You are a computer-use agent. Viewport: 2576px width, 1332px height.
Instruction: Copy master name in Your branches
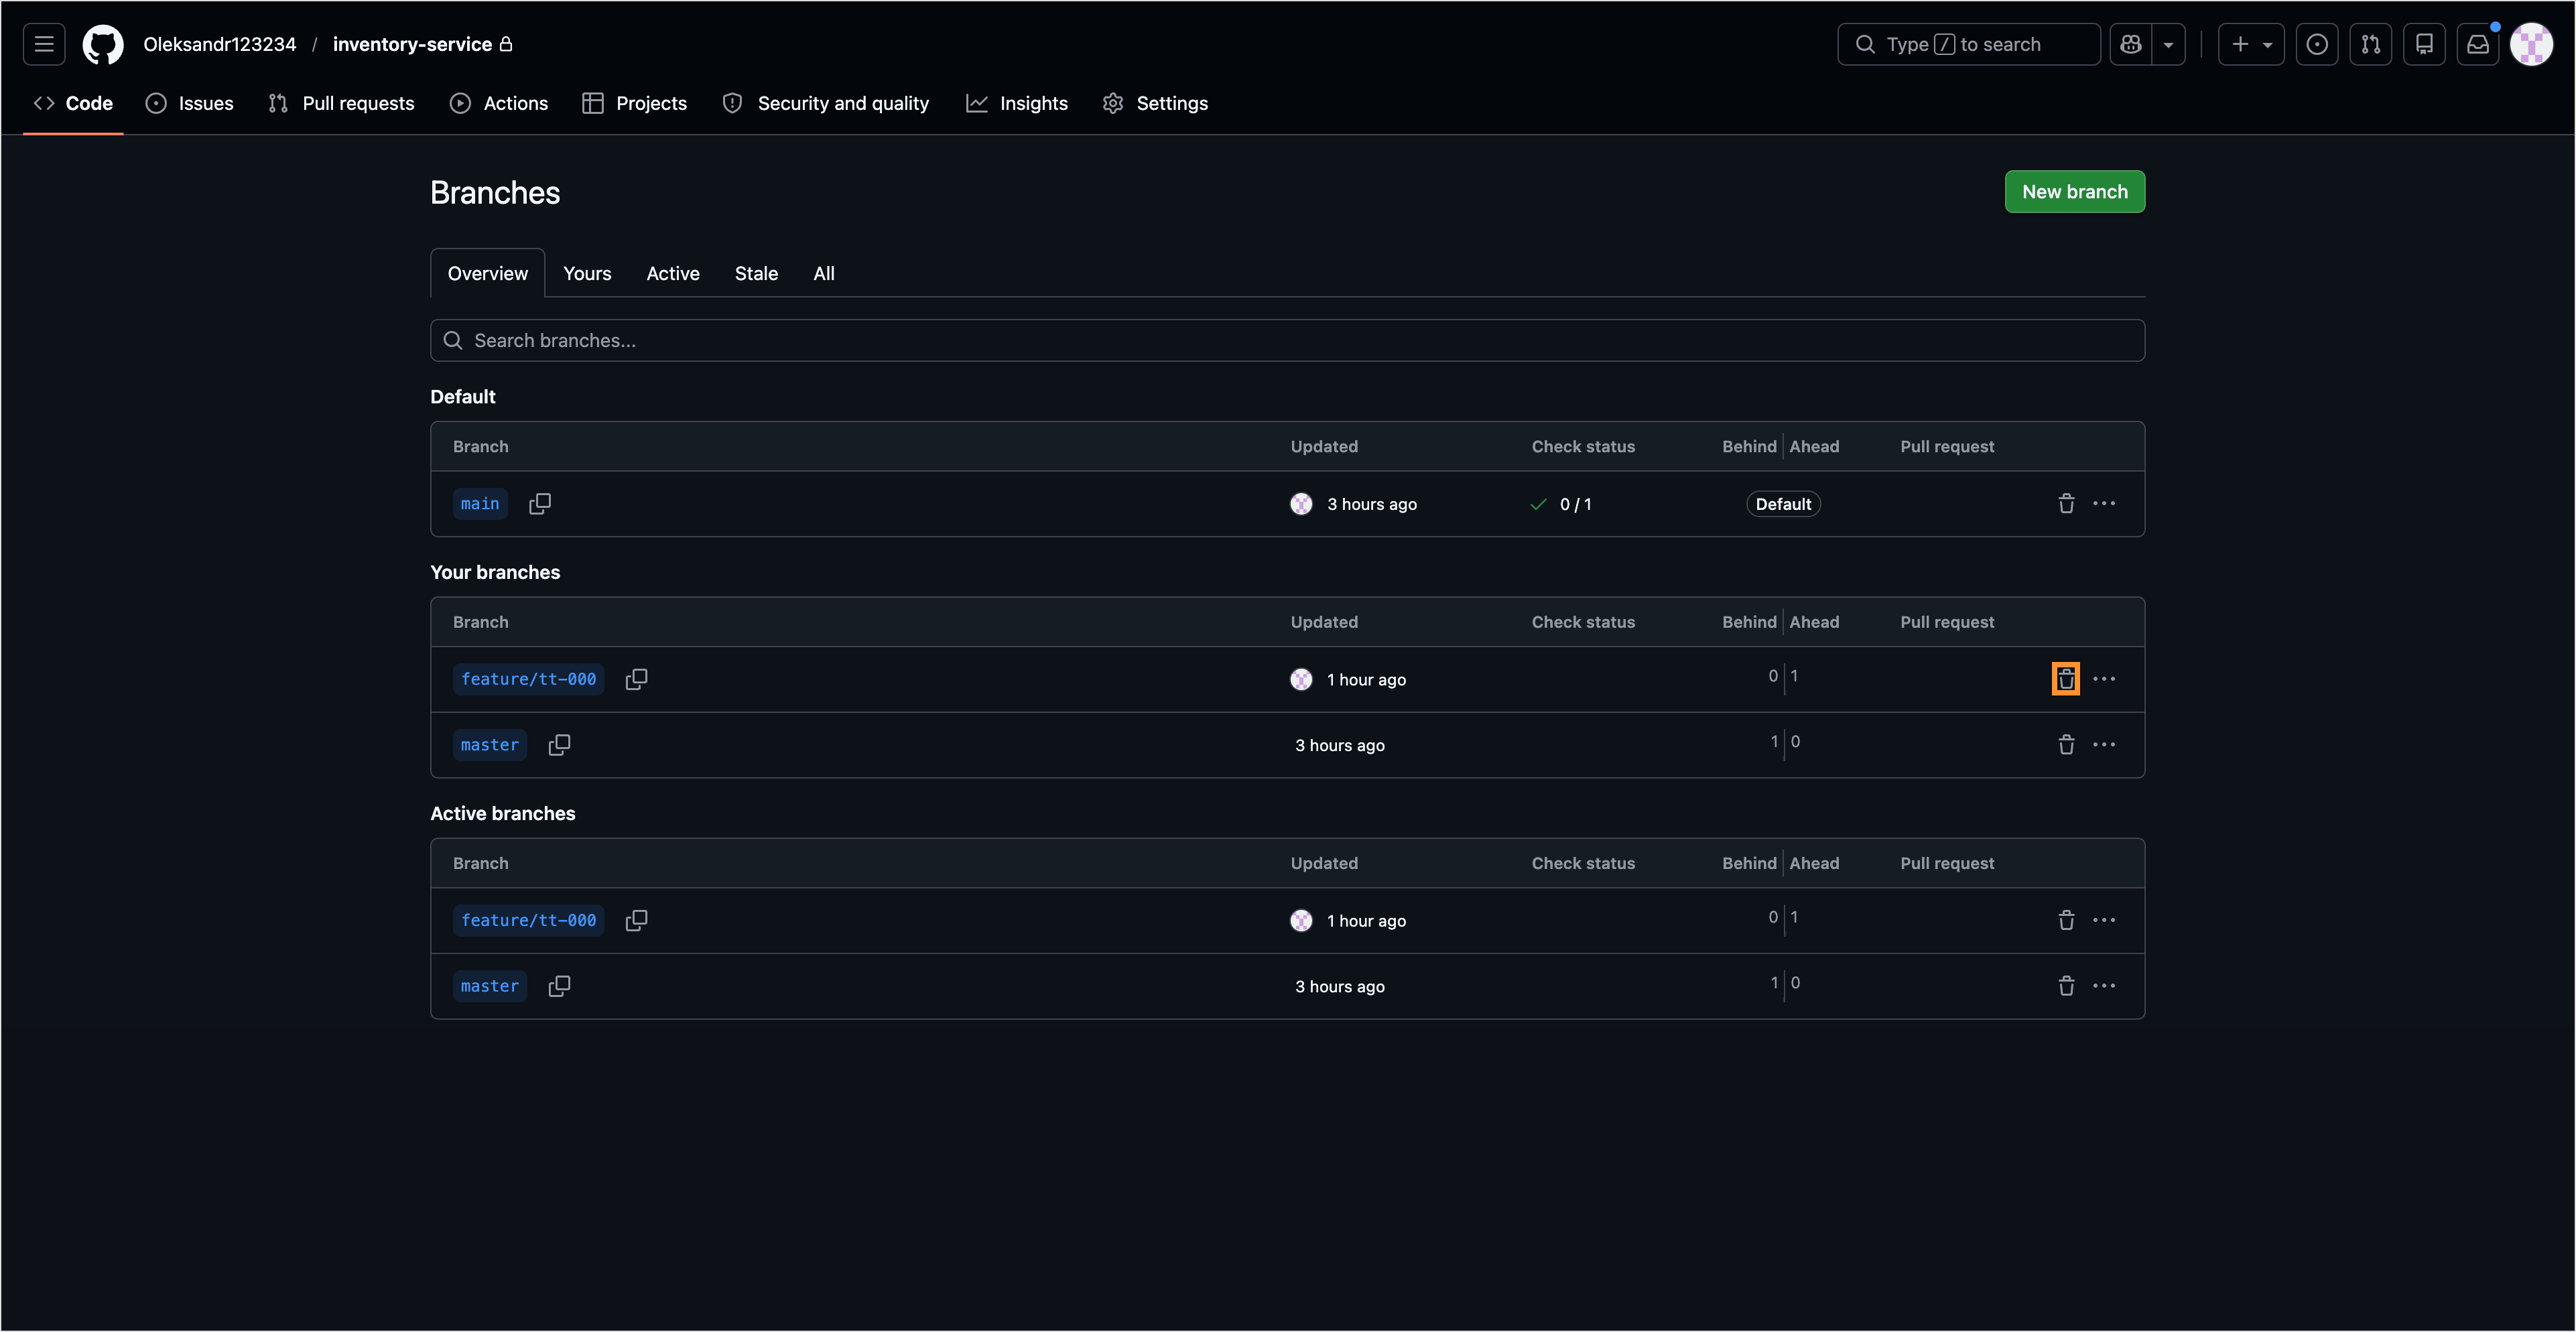560,745
